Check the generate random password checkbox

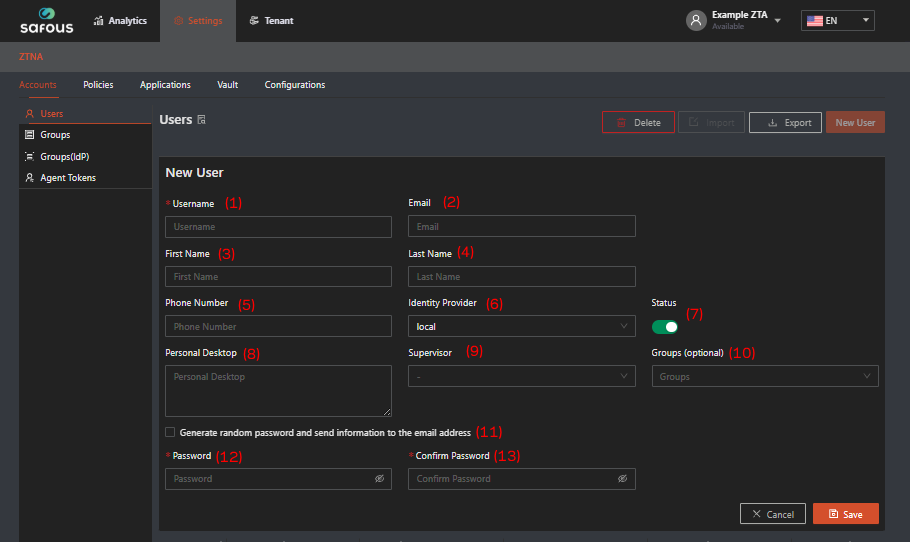click(170, 433)
